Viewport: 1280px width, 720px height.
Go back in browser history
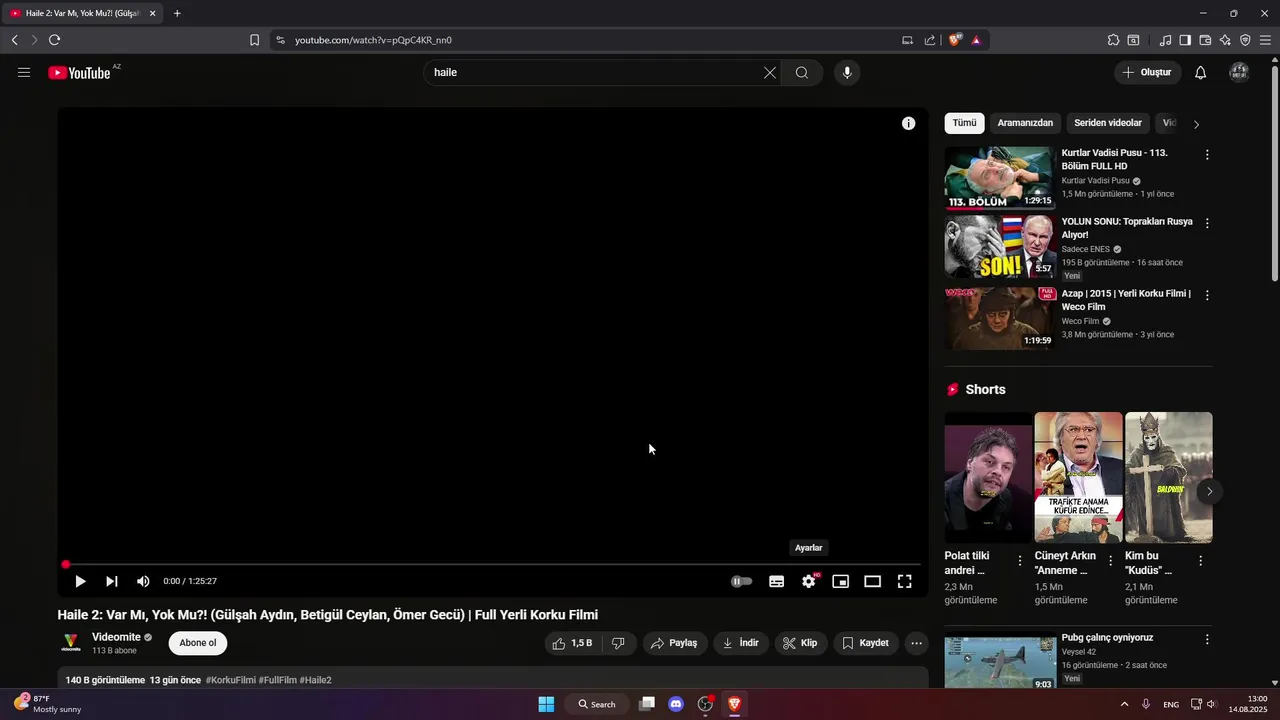14,40
